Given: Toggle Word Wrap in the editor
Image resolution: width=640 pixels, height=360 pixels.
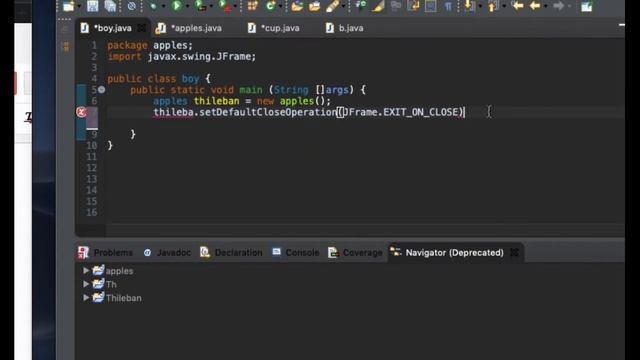Looking at the screenshot, I should coord(413,6).
